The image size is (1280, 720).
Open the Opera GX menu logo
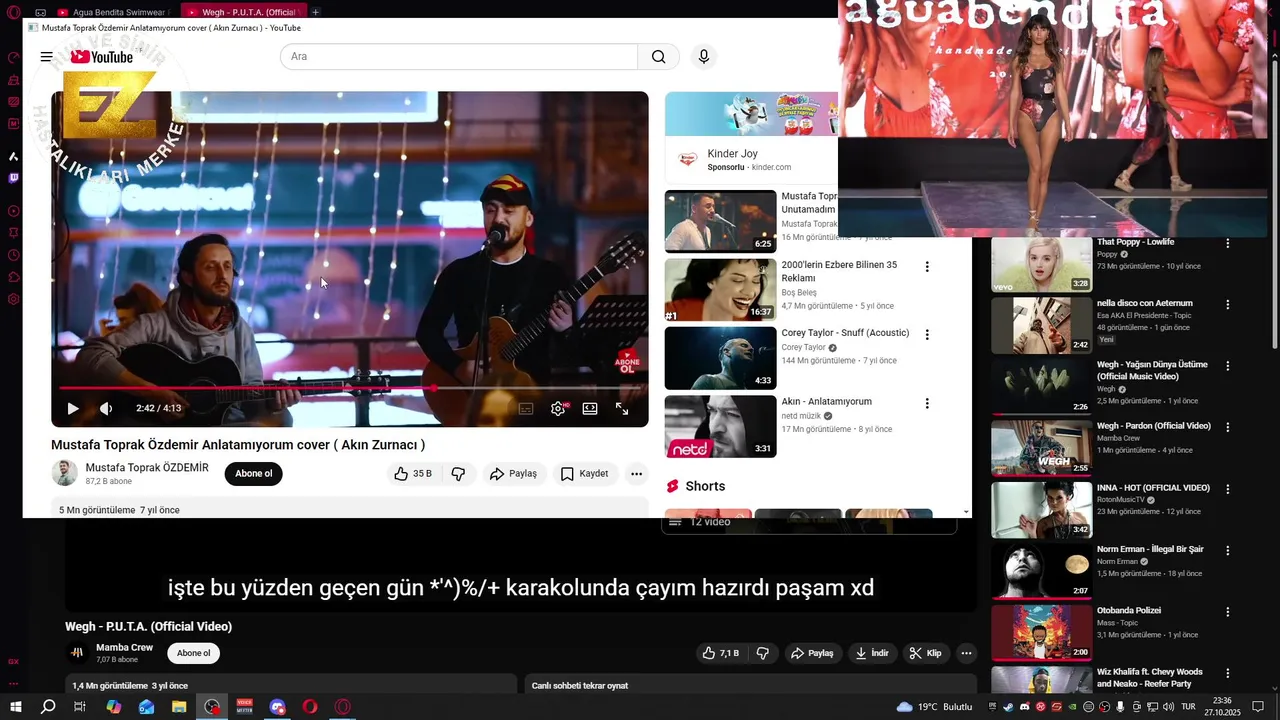13,12
